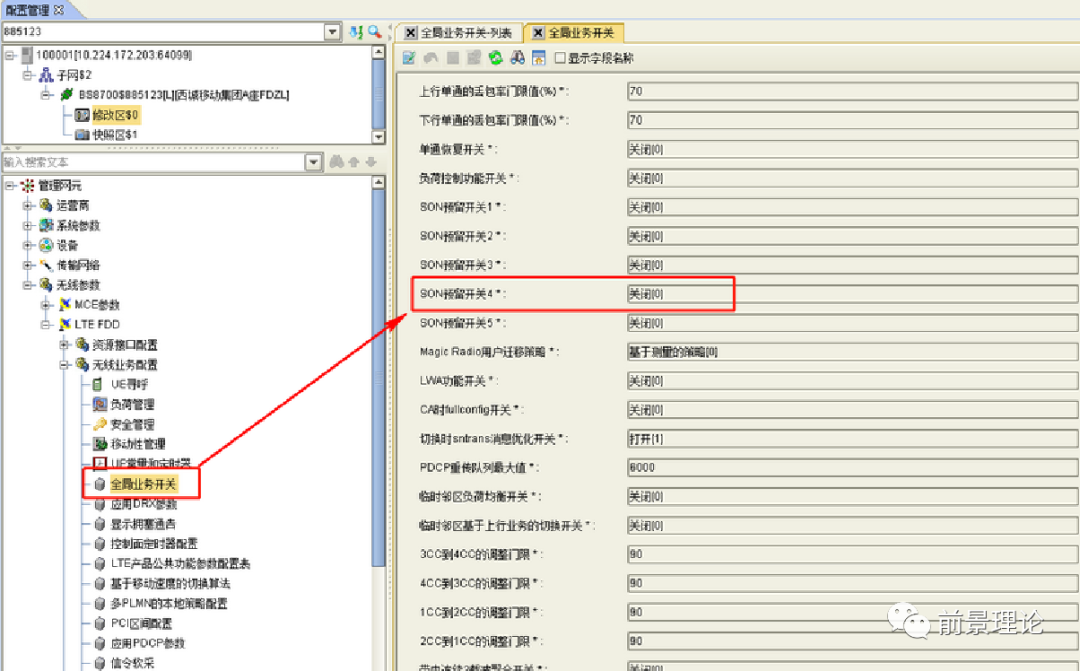1080x671 pixels.
Task: Click the magnifier search icon beside 885123 field
Action: coord(374,32)
